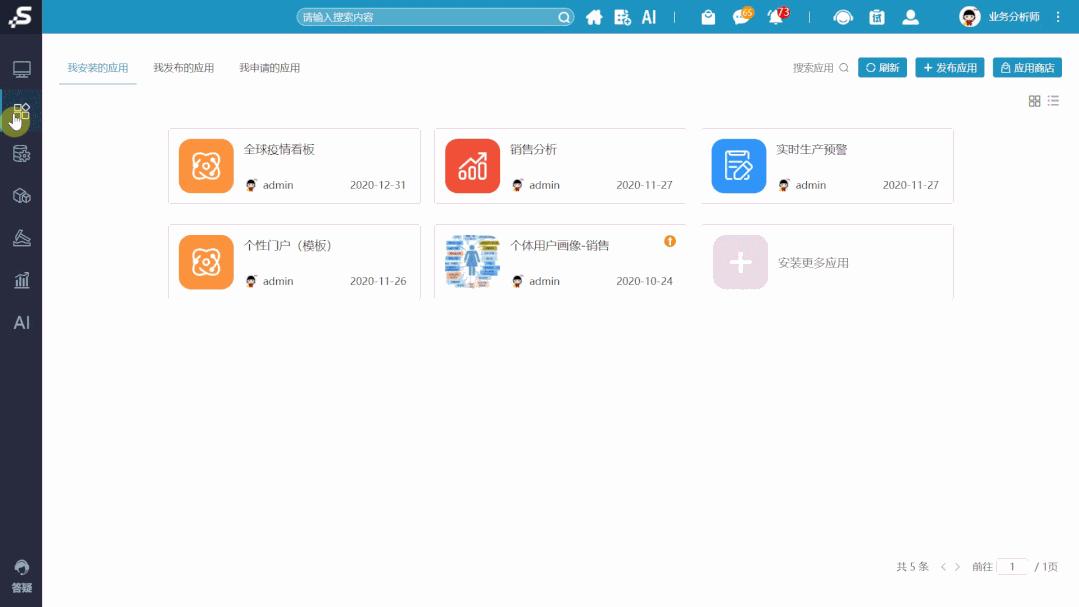Click the monitor icon at top of sidebar
Screen dimensions: 1079x607
point(22,69)
